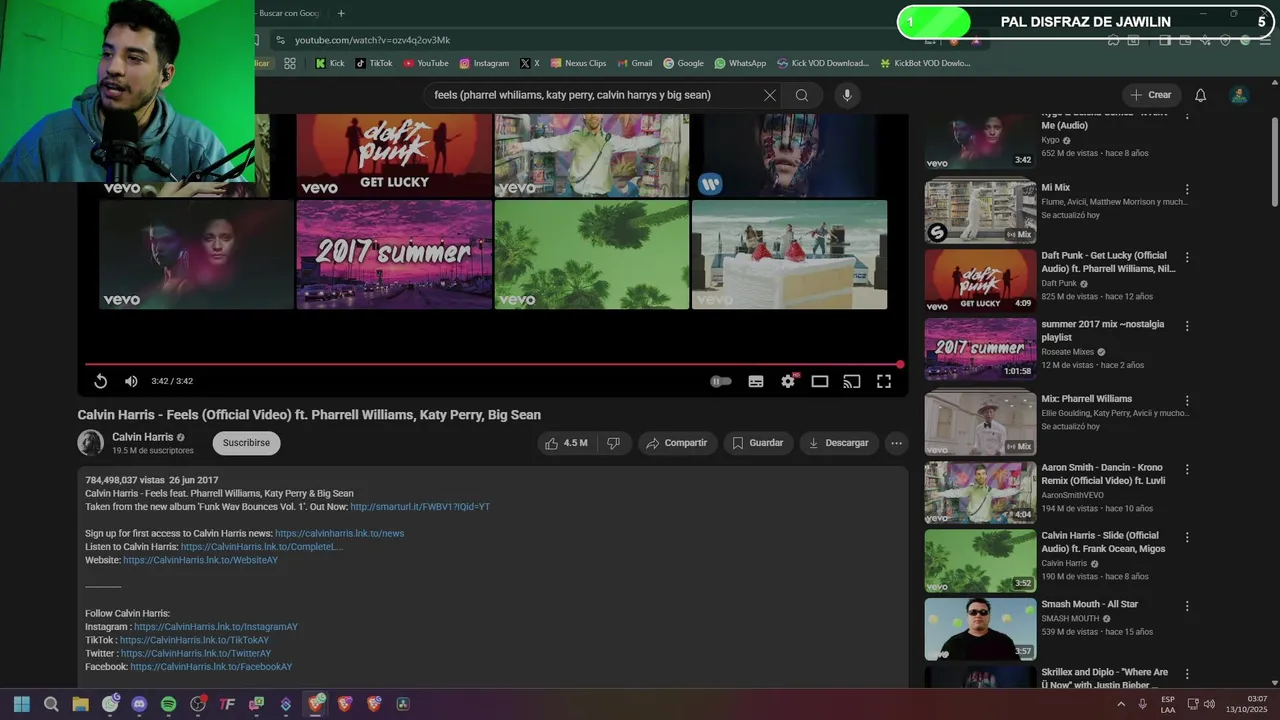Click the red video progress bar

[x=492, y=364]
